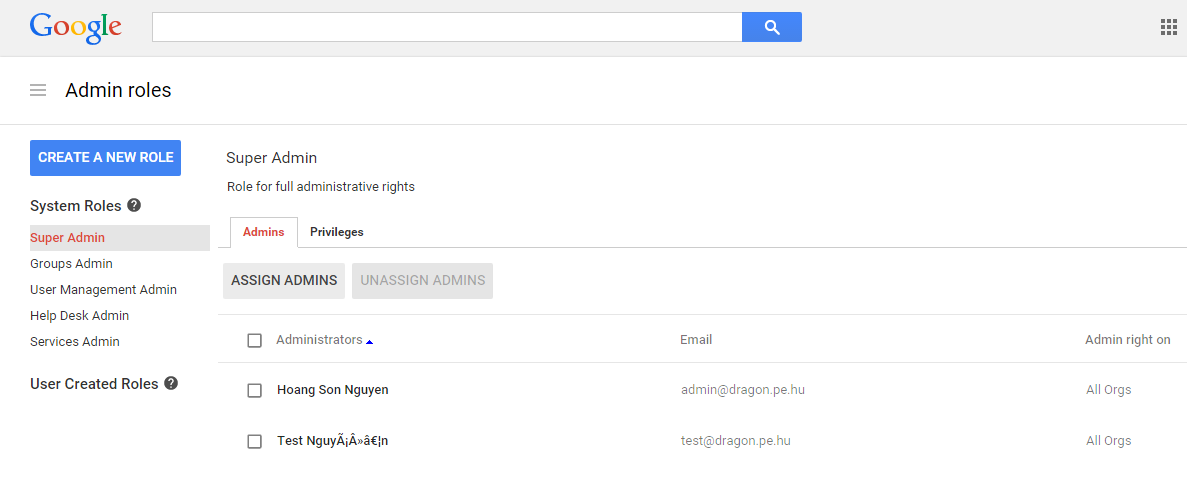
Task: Select Help Desk Admin role
Action: pyautogui.click(x=79, y=316)
